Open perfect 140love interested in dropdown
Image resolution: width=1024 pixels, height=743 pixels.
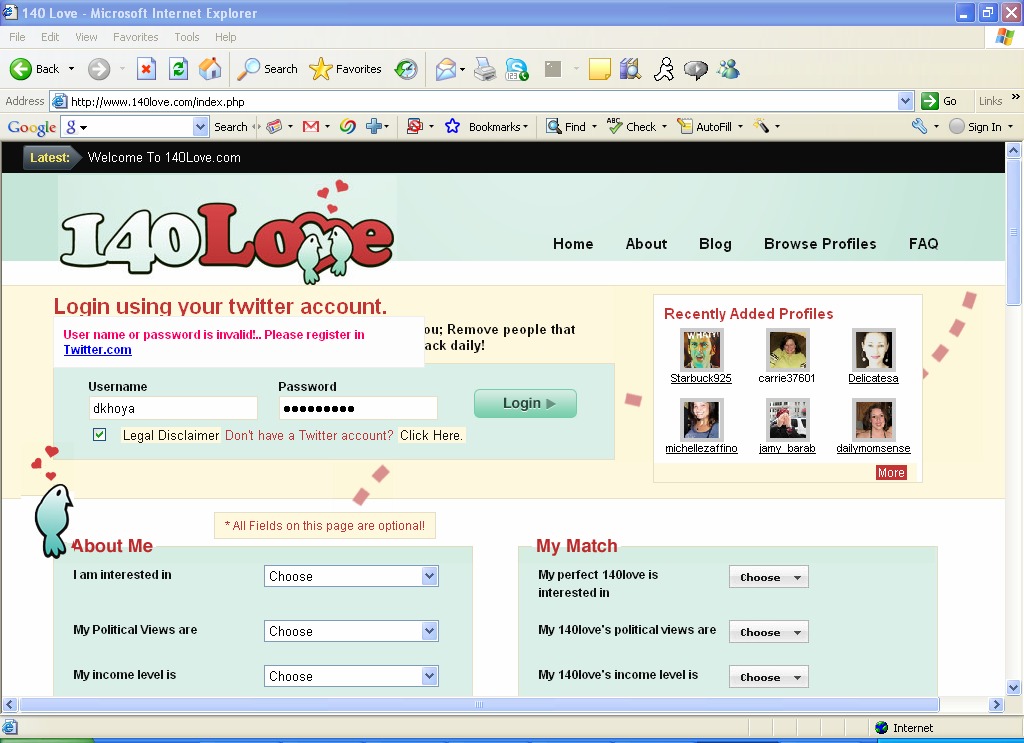tap(769, 577)
